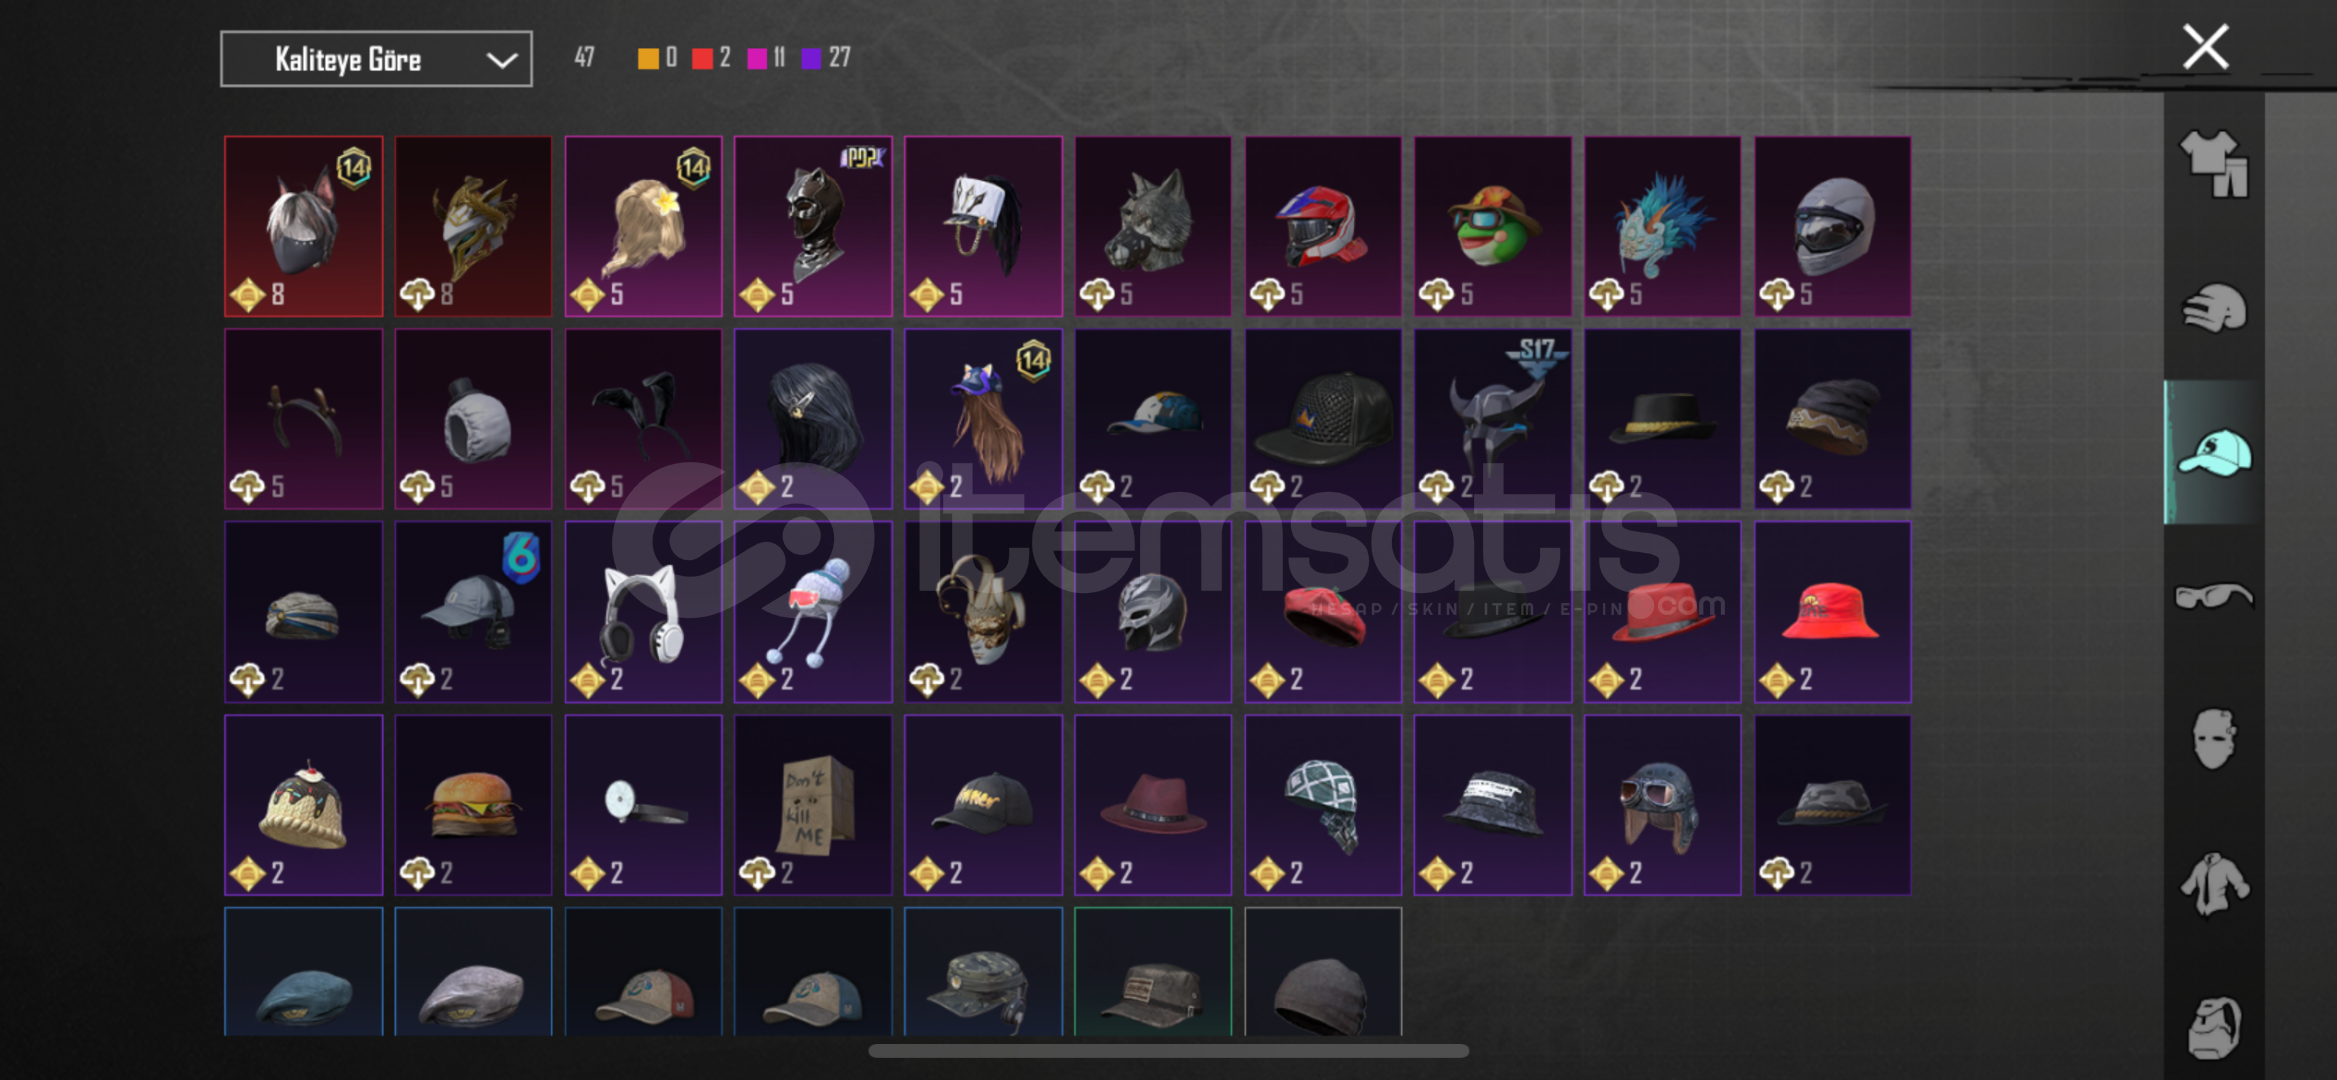
Task: Close the inventory with the X
Action: (x=2205, y=47)
